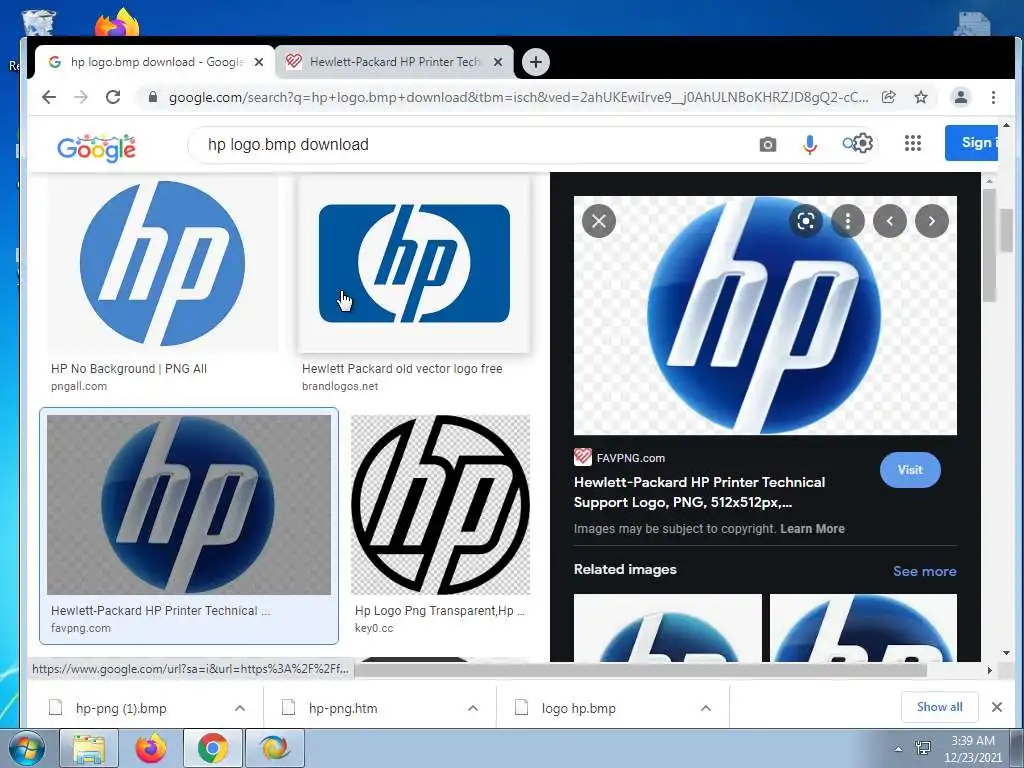1024x768 pixels.
Task: Open the second related image thumbnail
Action: pyautogui.click(x=863, y=628)
